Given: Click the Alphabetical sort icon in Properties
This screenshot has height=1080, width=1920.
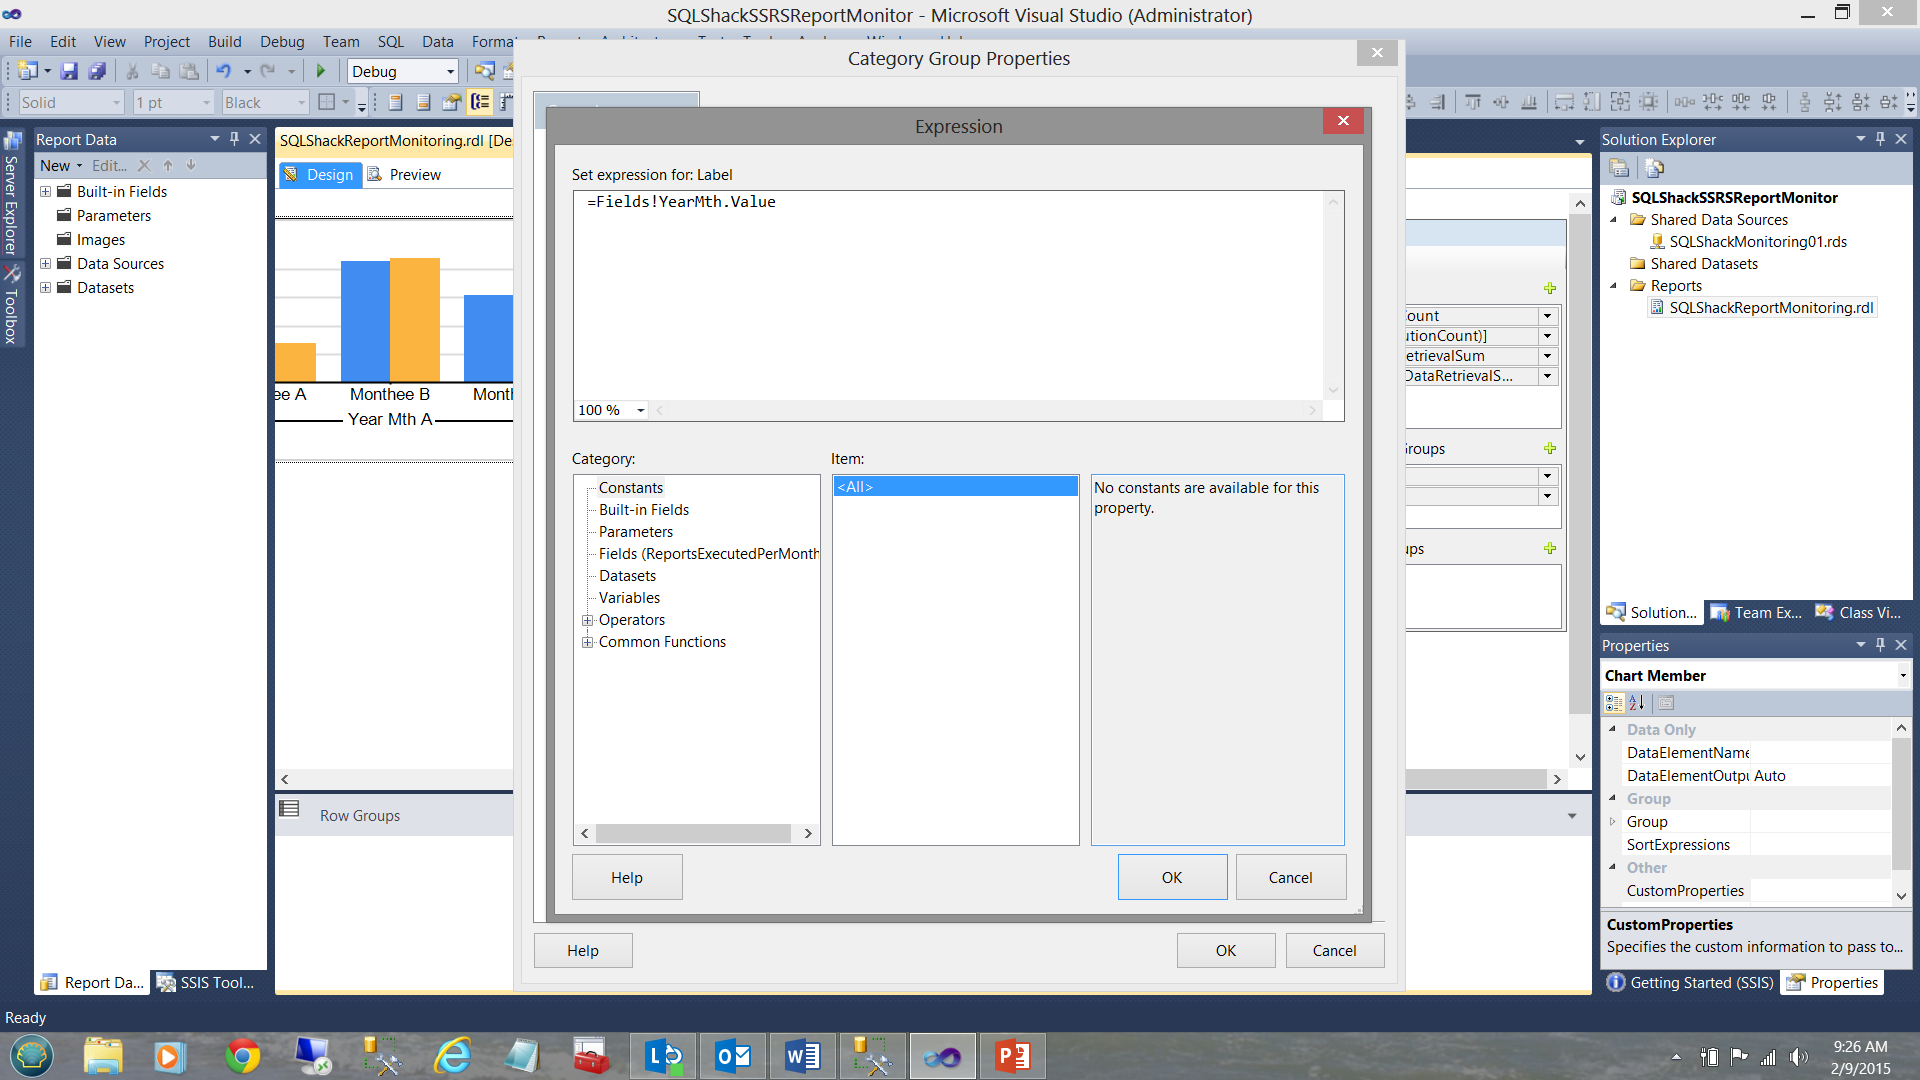Looking at the screenshot, I should [1636, 703].
